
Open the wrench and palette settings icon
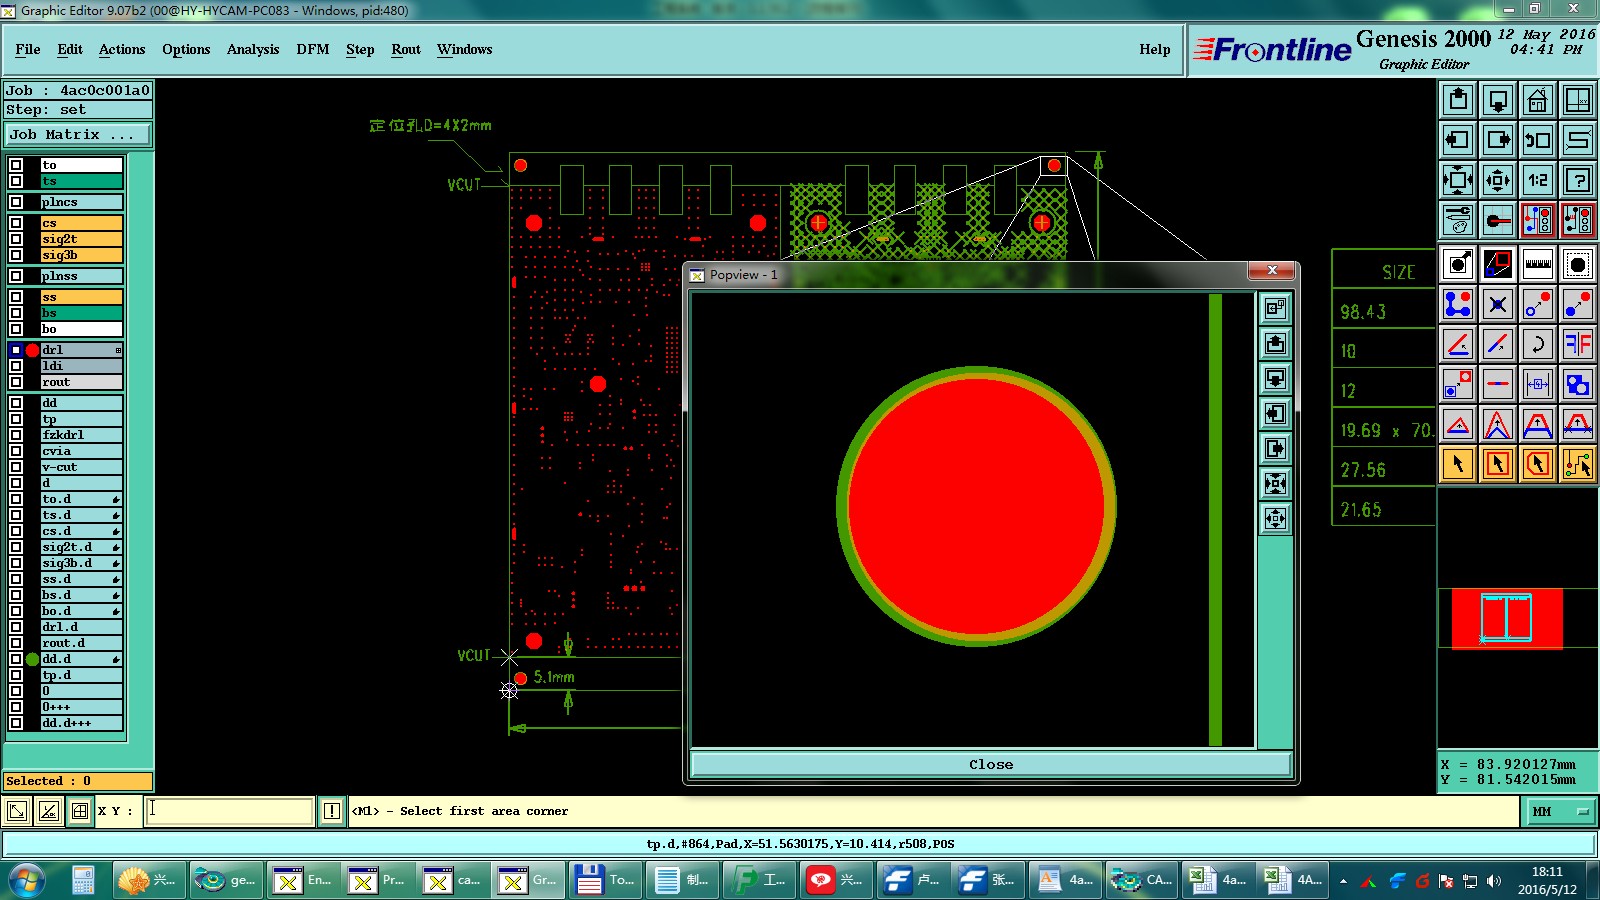1458,220
